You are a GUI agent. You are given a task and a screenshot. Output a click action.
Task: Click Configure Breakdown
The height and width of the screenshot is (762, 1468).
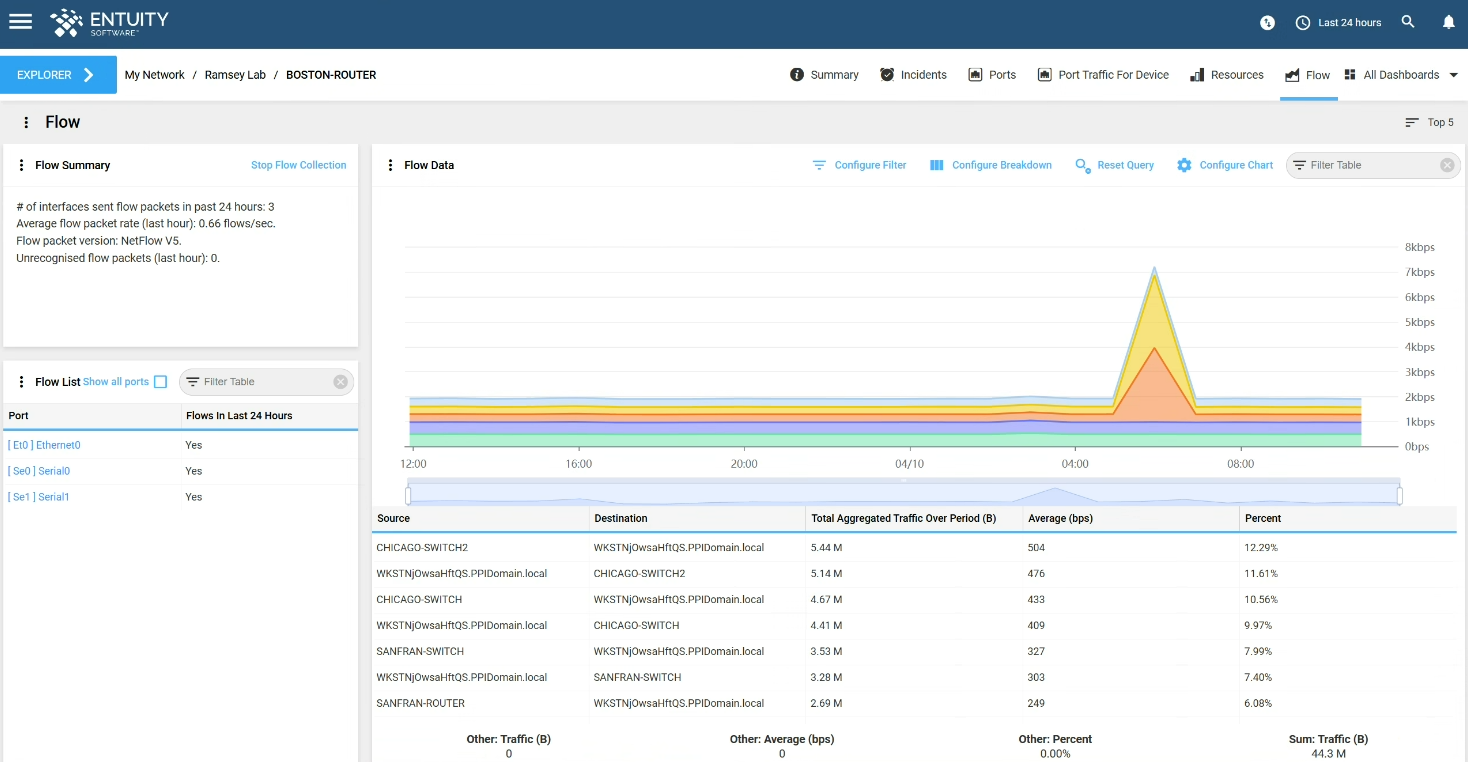coord(990,165)
